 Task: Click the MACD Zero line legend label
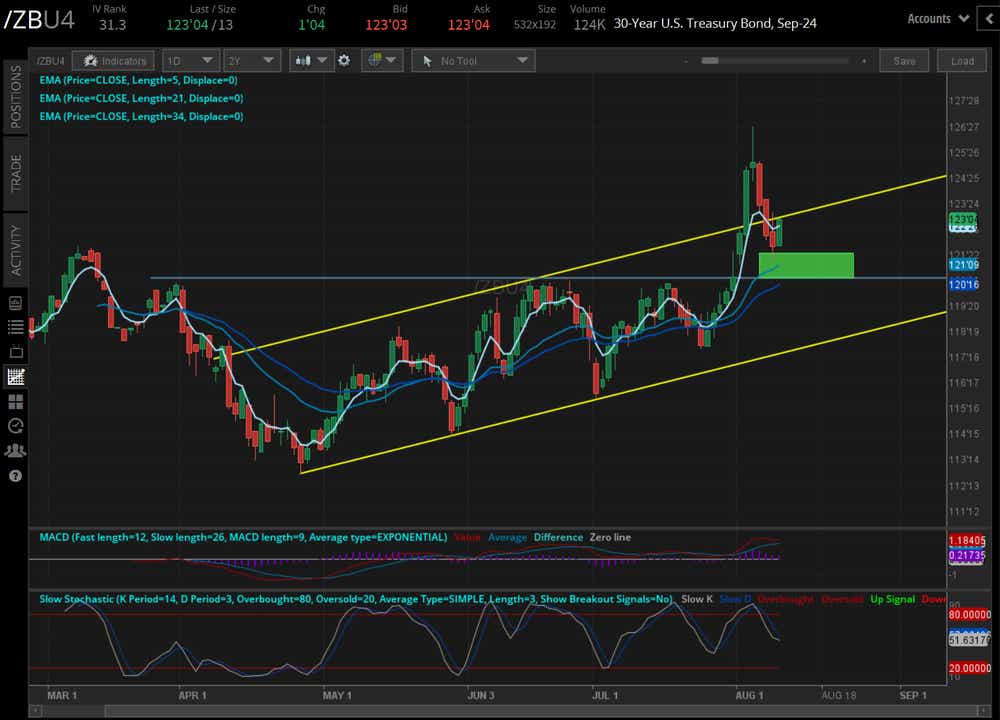[x=610, y=537]
